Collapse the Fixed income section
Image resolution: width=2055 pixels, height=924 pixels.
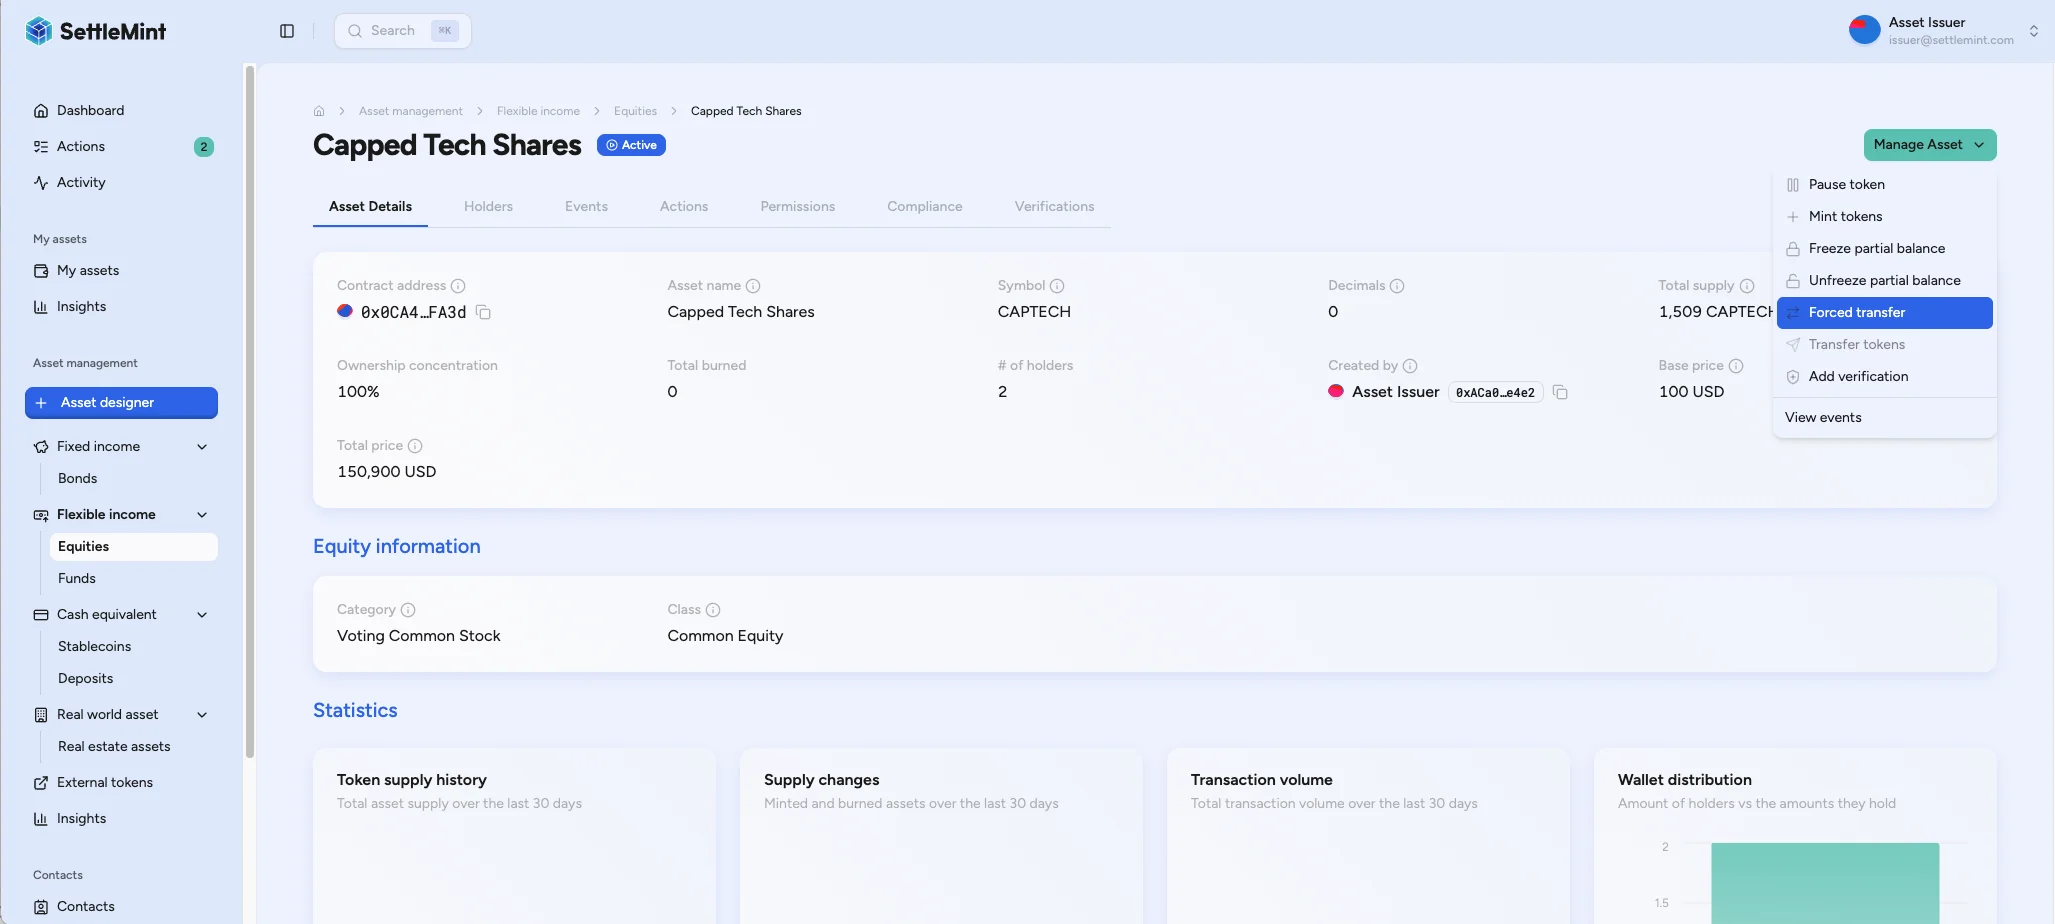[x=202, y=446]
